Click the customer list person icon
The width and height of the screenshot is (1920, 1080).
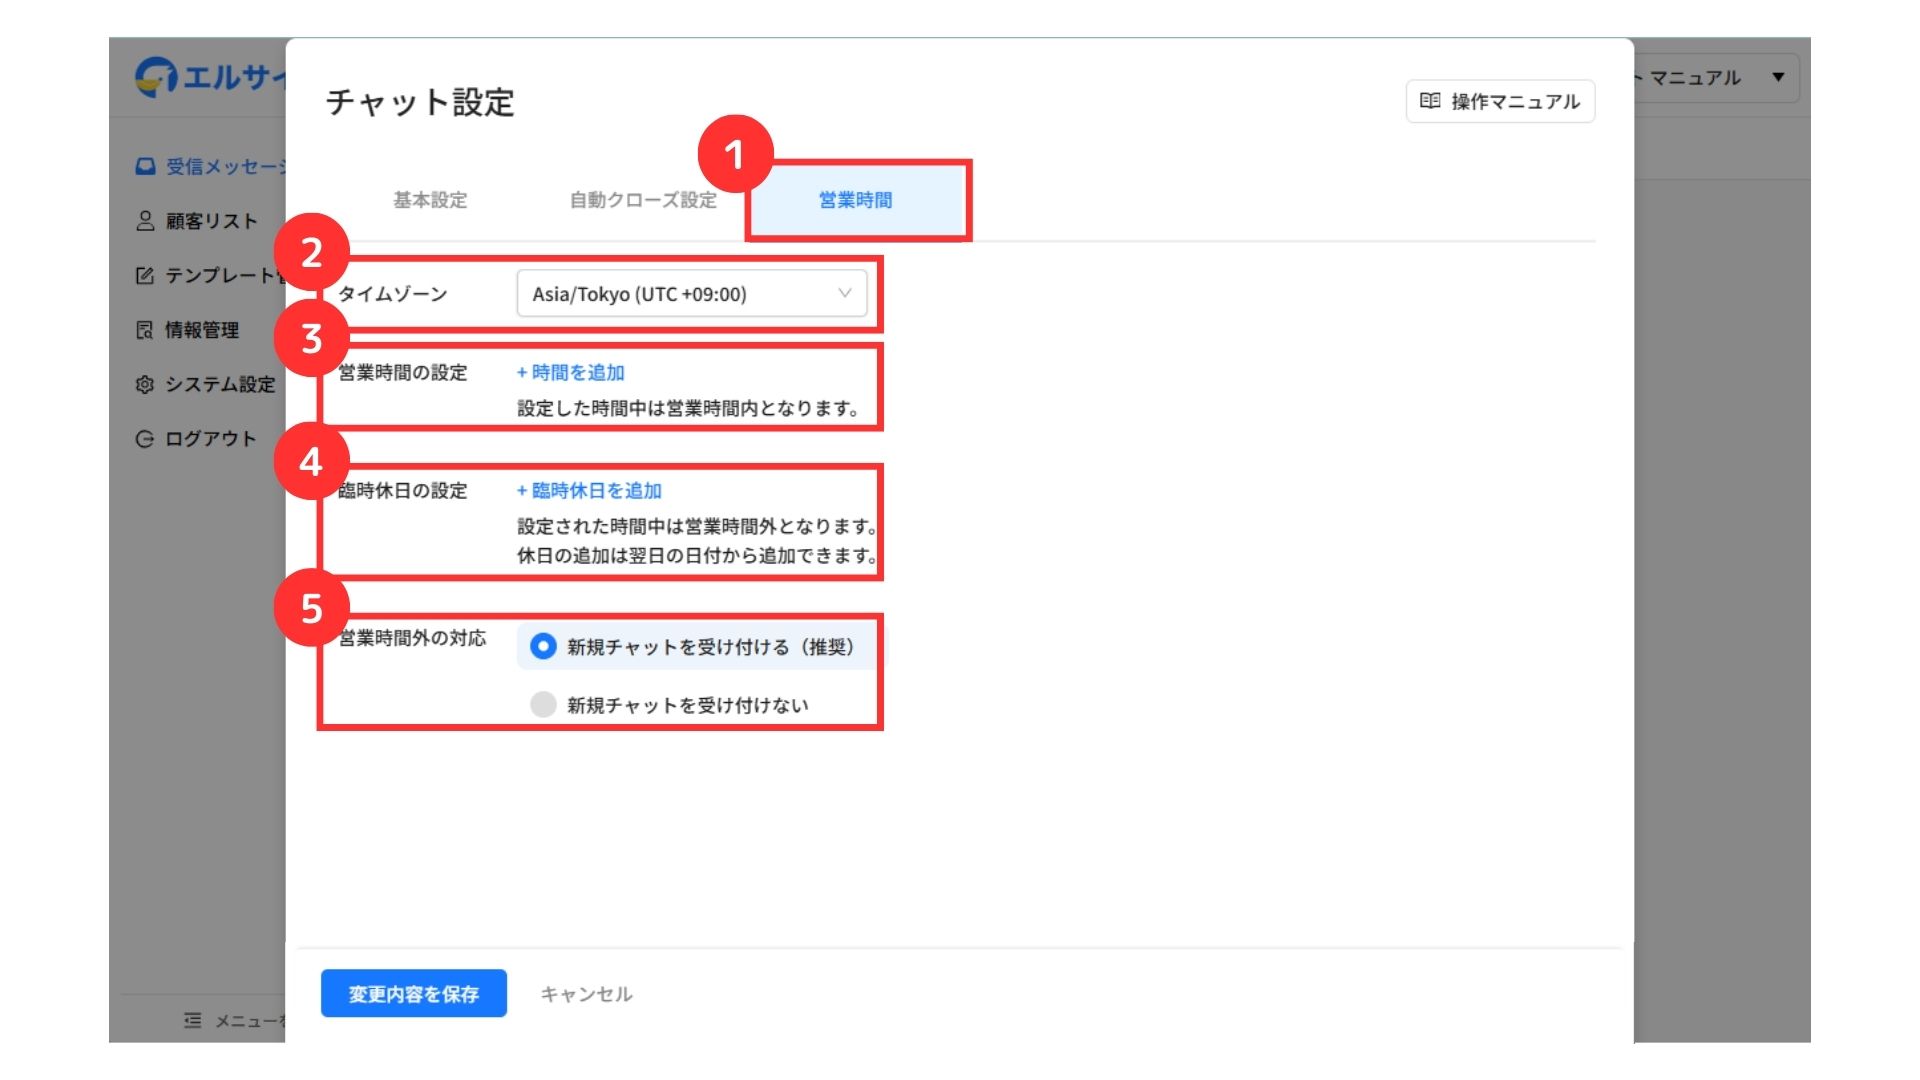click(145, 221)
